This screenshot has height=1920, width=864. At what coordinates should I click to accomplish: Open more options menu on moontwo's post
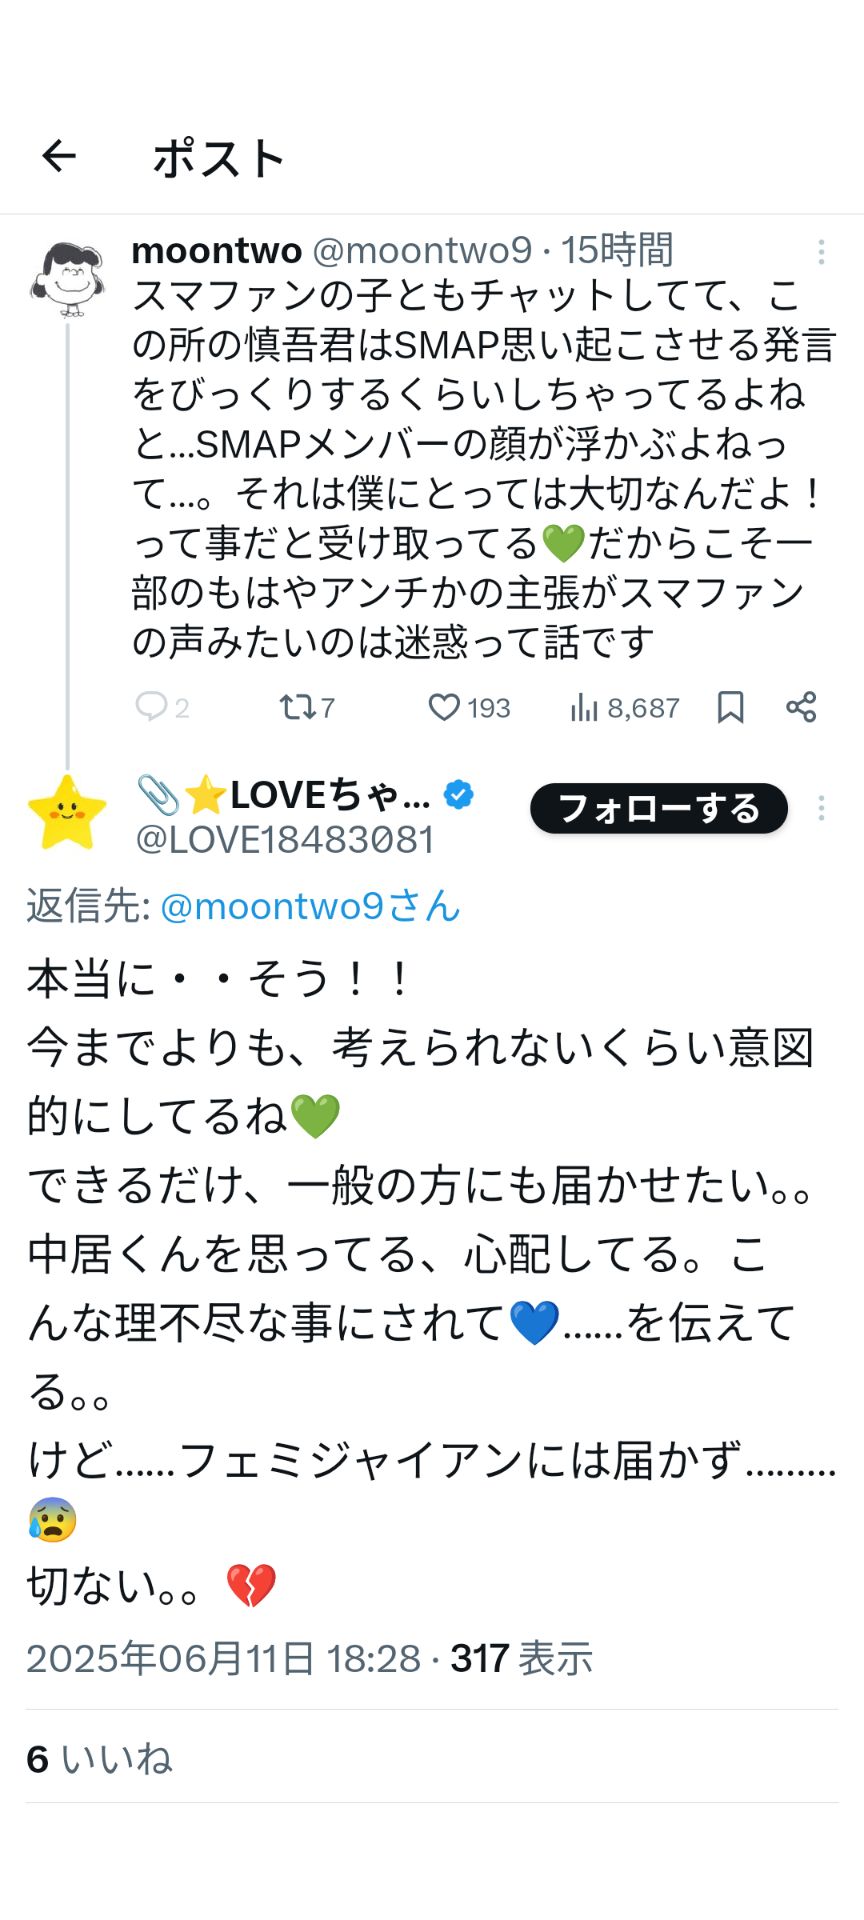pos(821,252)
